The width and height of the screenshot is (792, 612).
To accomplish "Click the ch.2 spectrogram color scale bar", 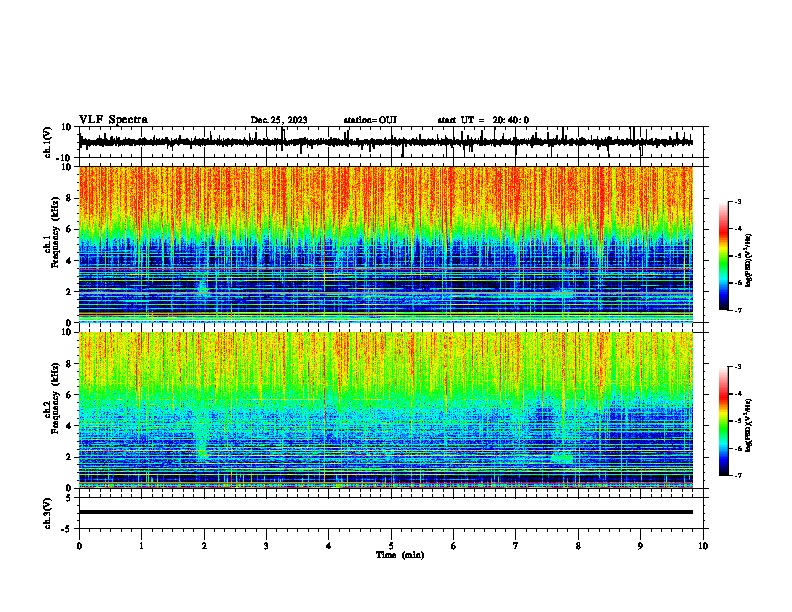I will pyautogui.click(x=723, y=421).
